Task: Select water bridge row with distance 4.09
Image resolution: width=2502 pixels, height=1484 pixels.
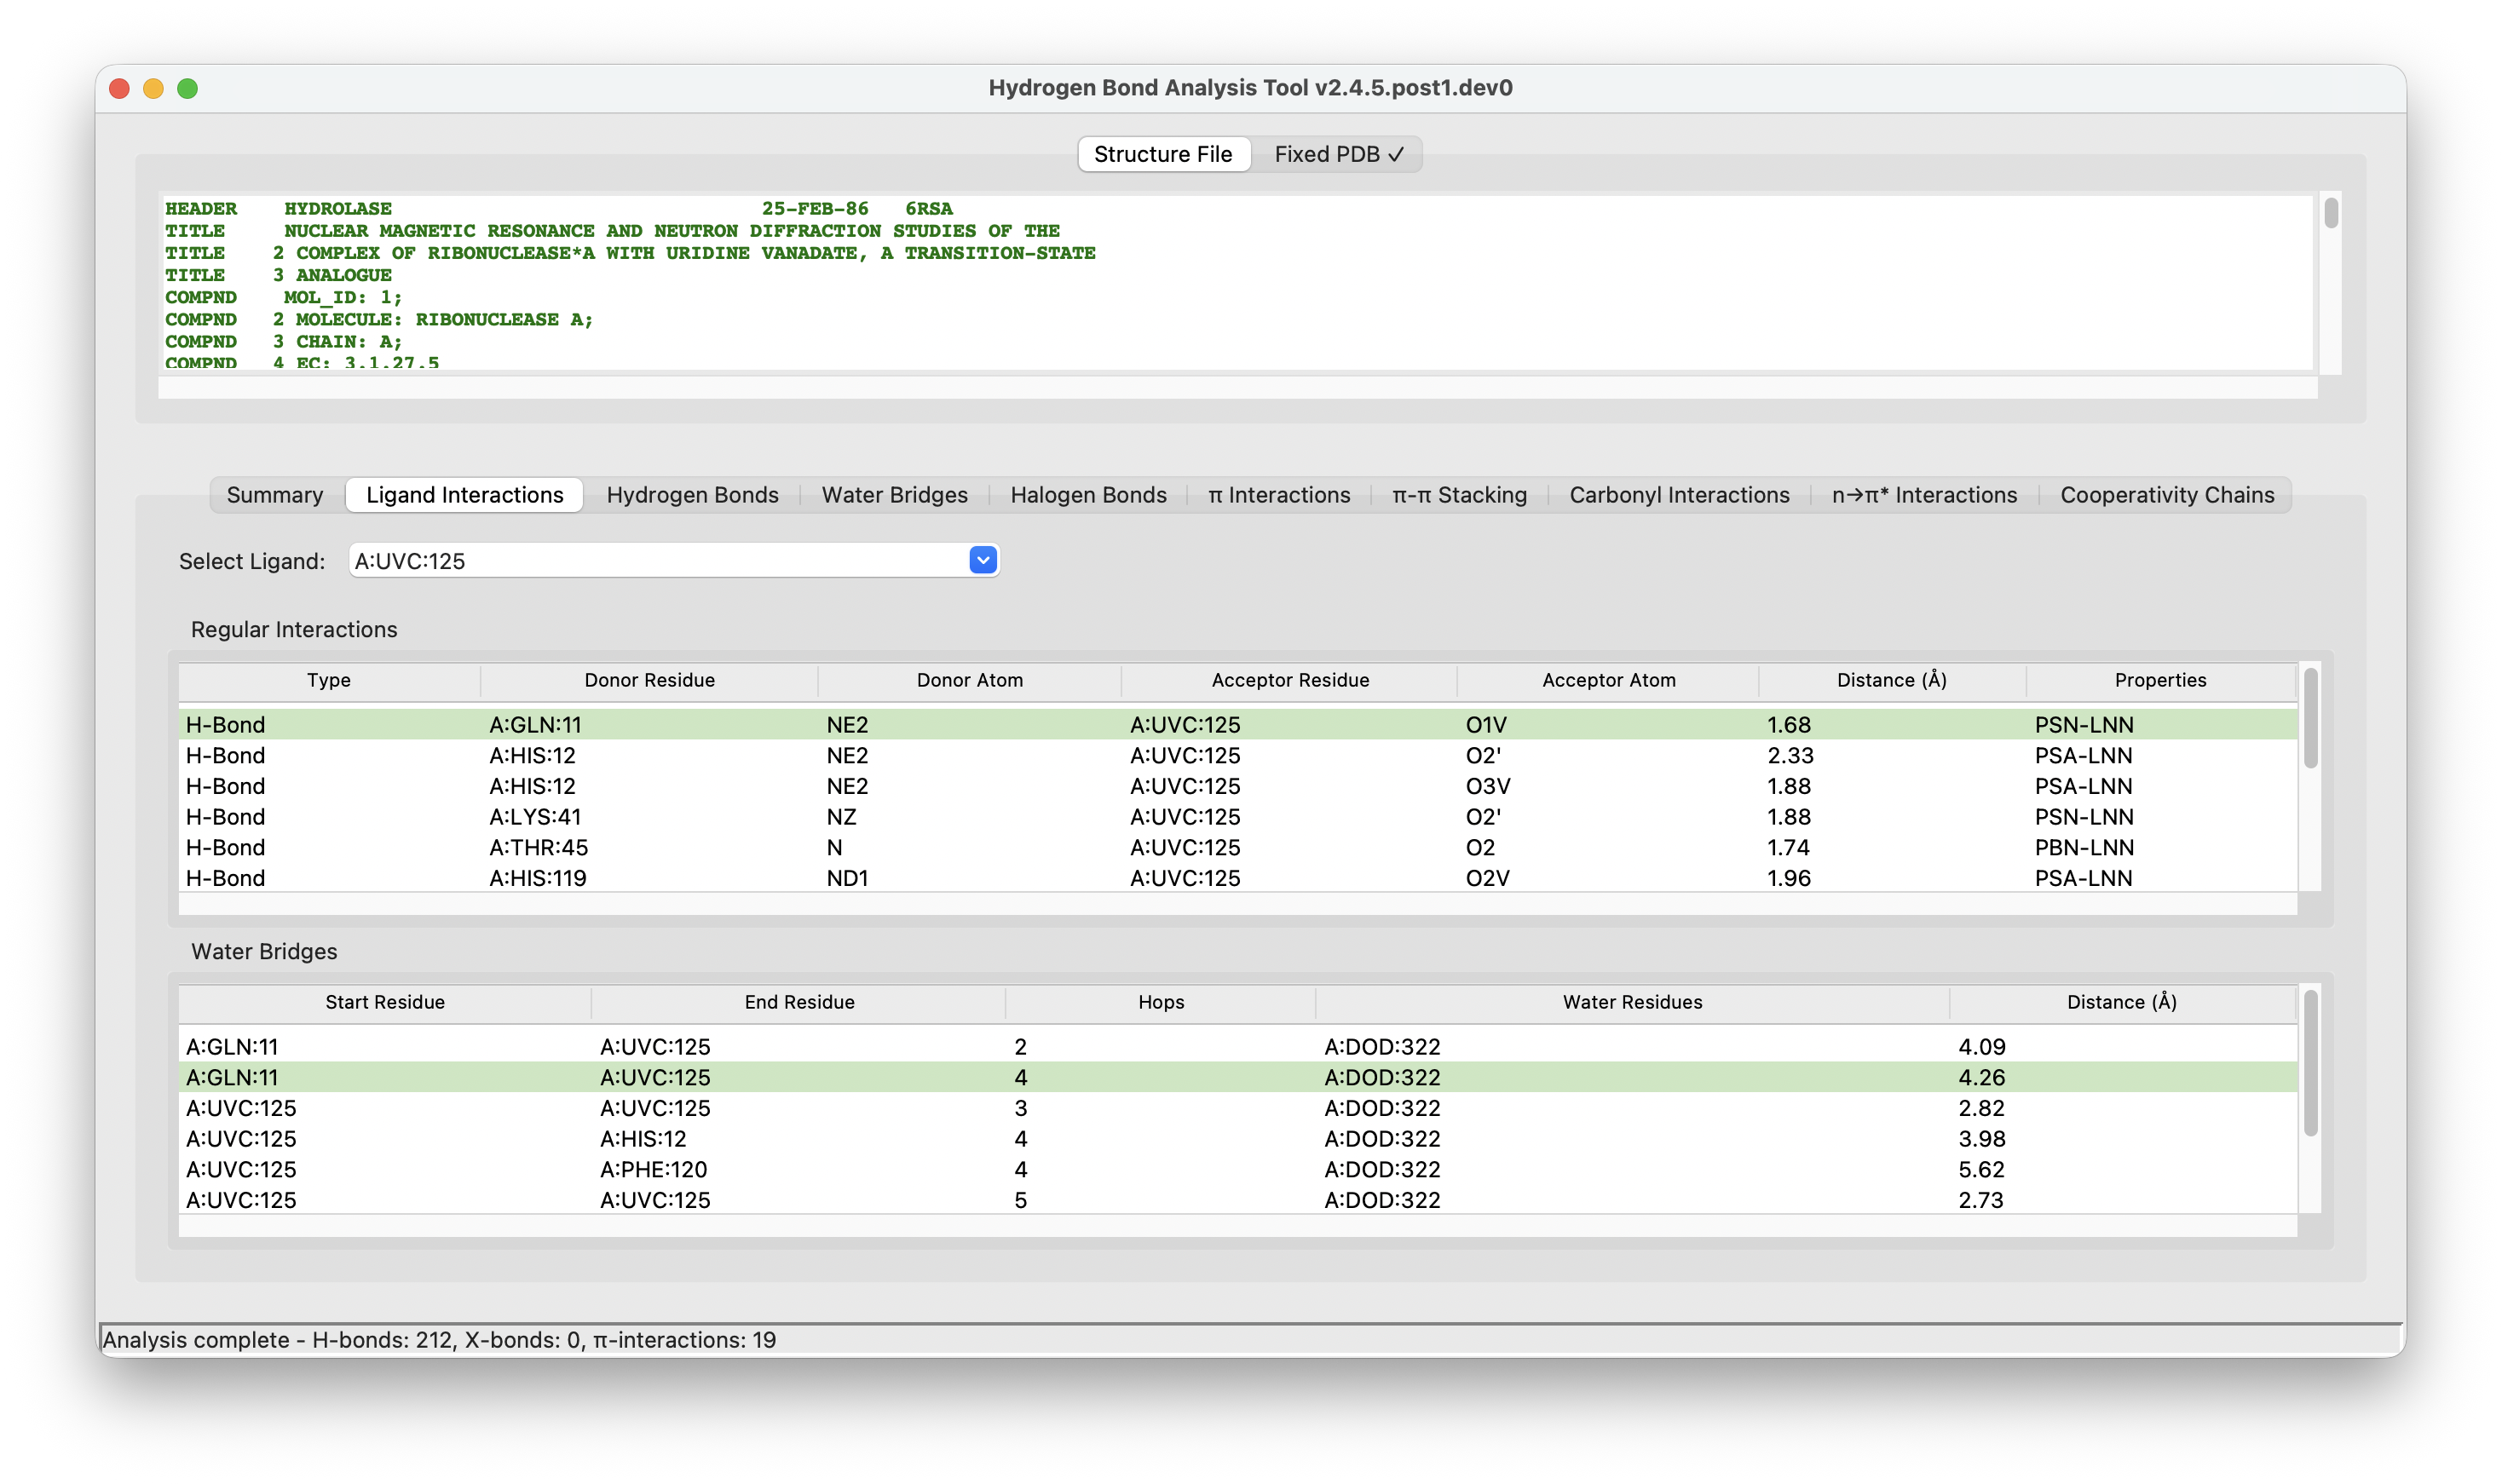Action: [1238, 1046]
